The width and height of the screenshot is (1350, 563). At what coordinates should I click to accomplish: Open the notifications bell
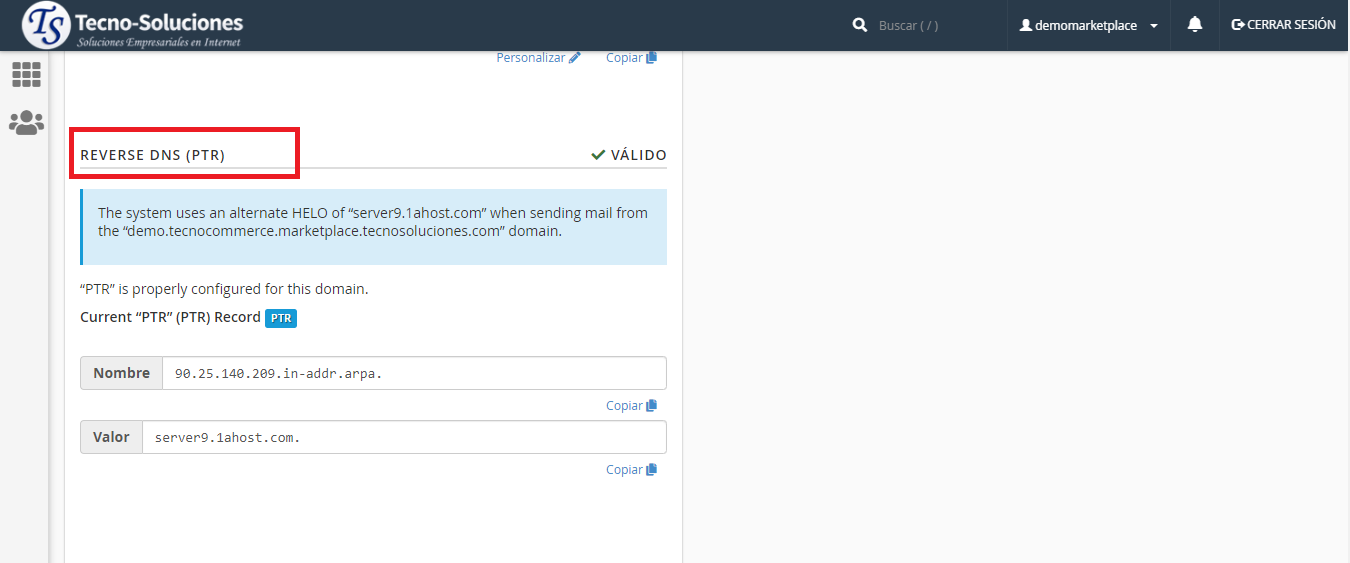click(1194, 25)
